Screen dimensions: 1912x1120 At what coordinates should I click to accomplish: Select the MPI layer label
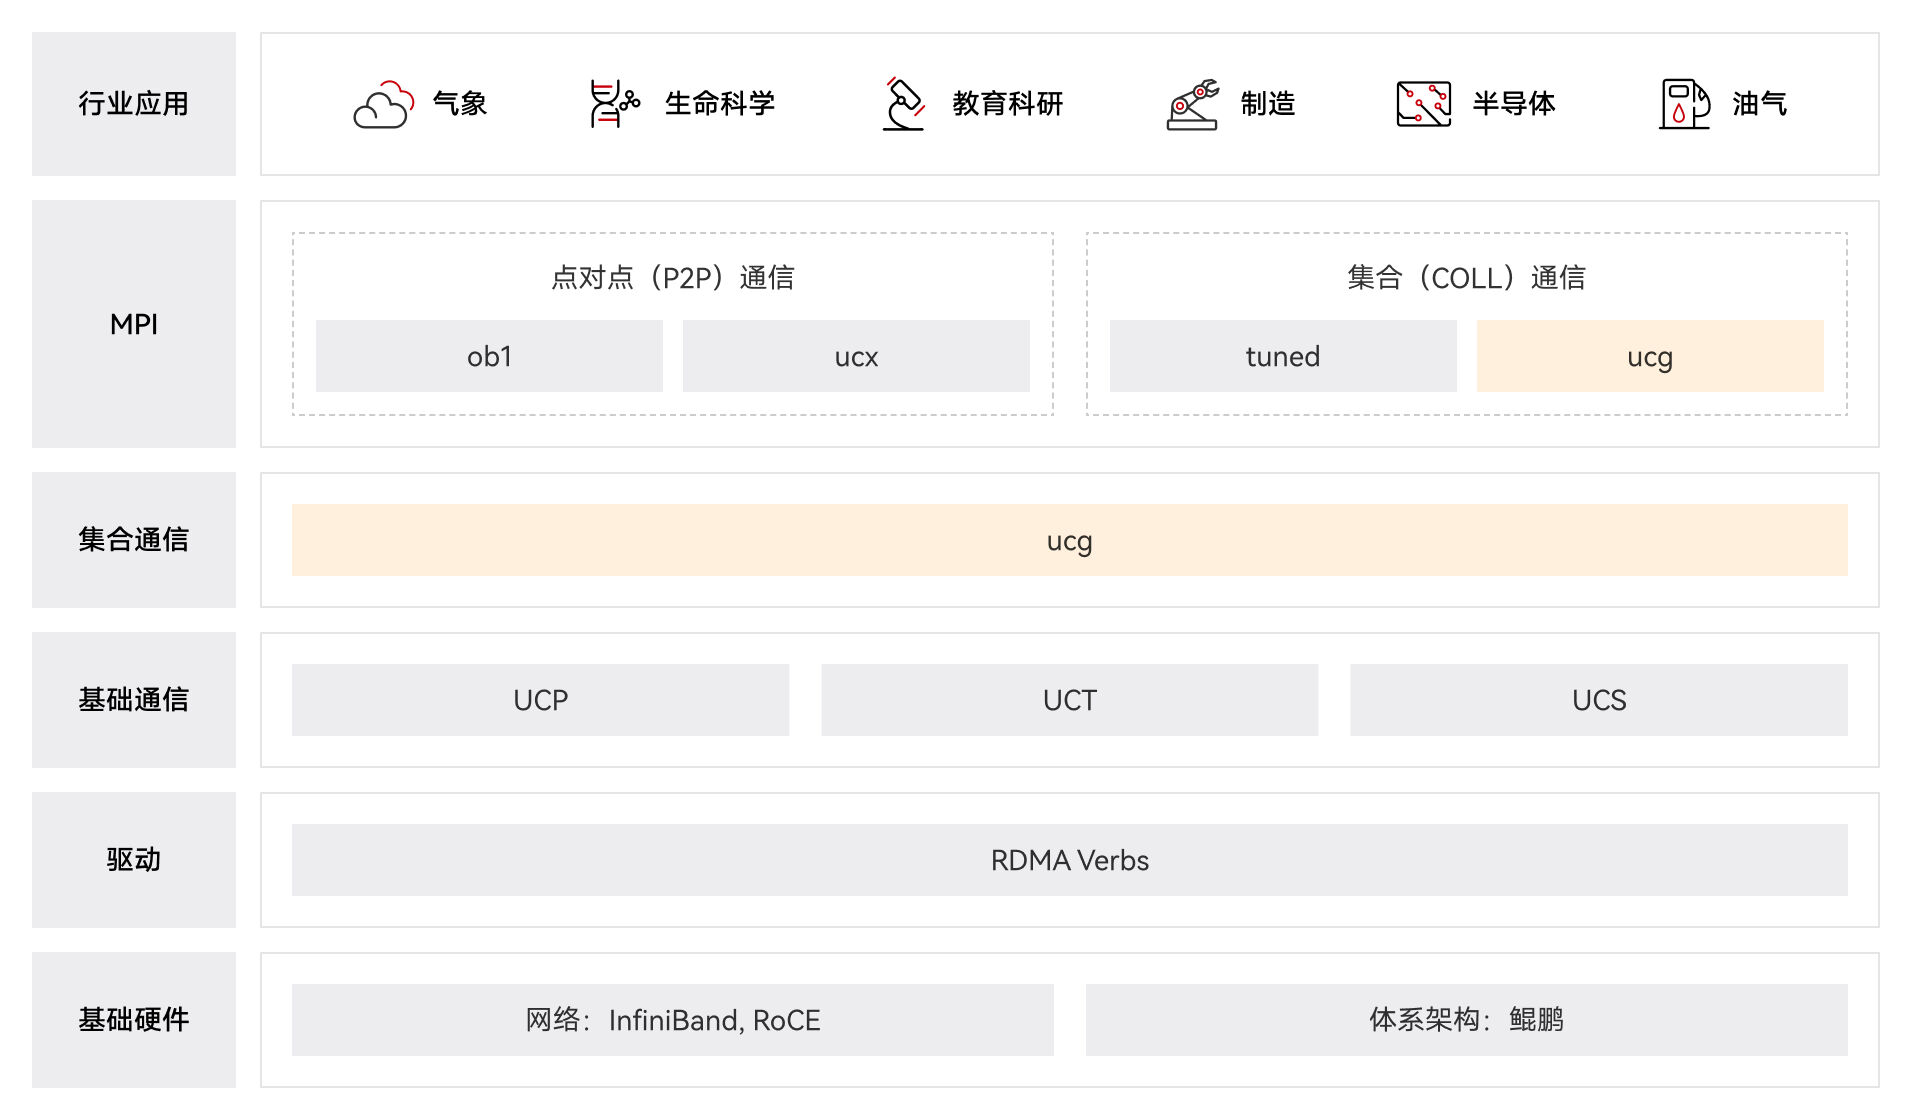tap(134, 324)
